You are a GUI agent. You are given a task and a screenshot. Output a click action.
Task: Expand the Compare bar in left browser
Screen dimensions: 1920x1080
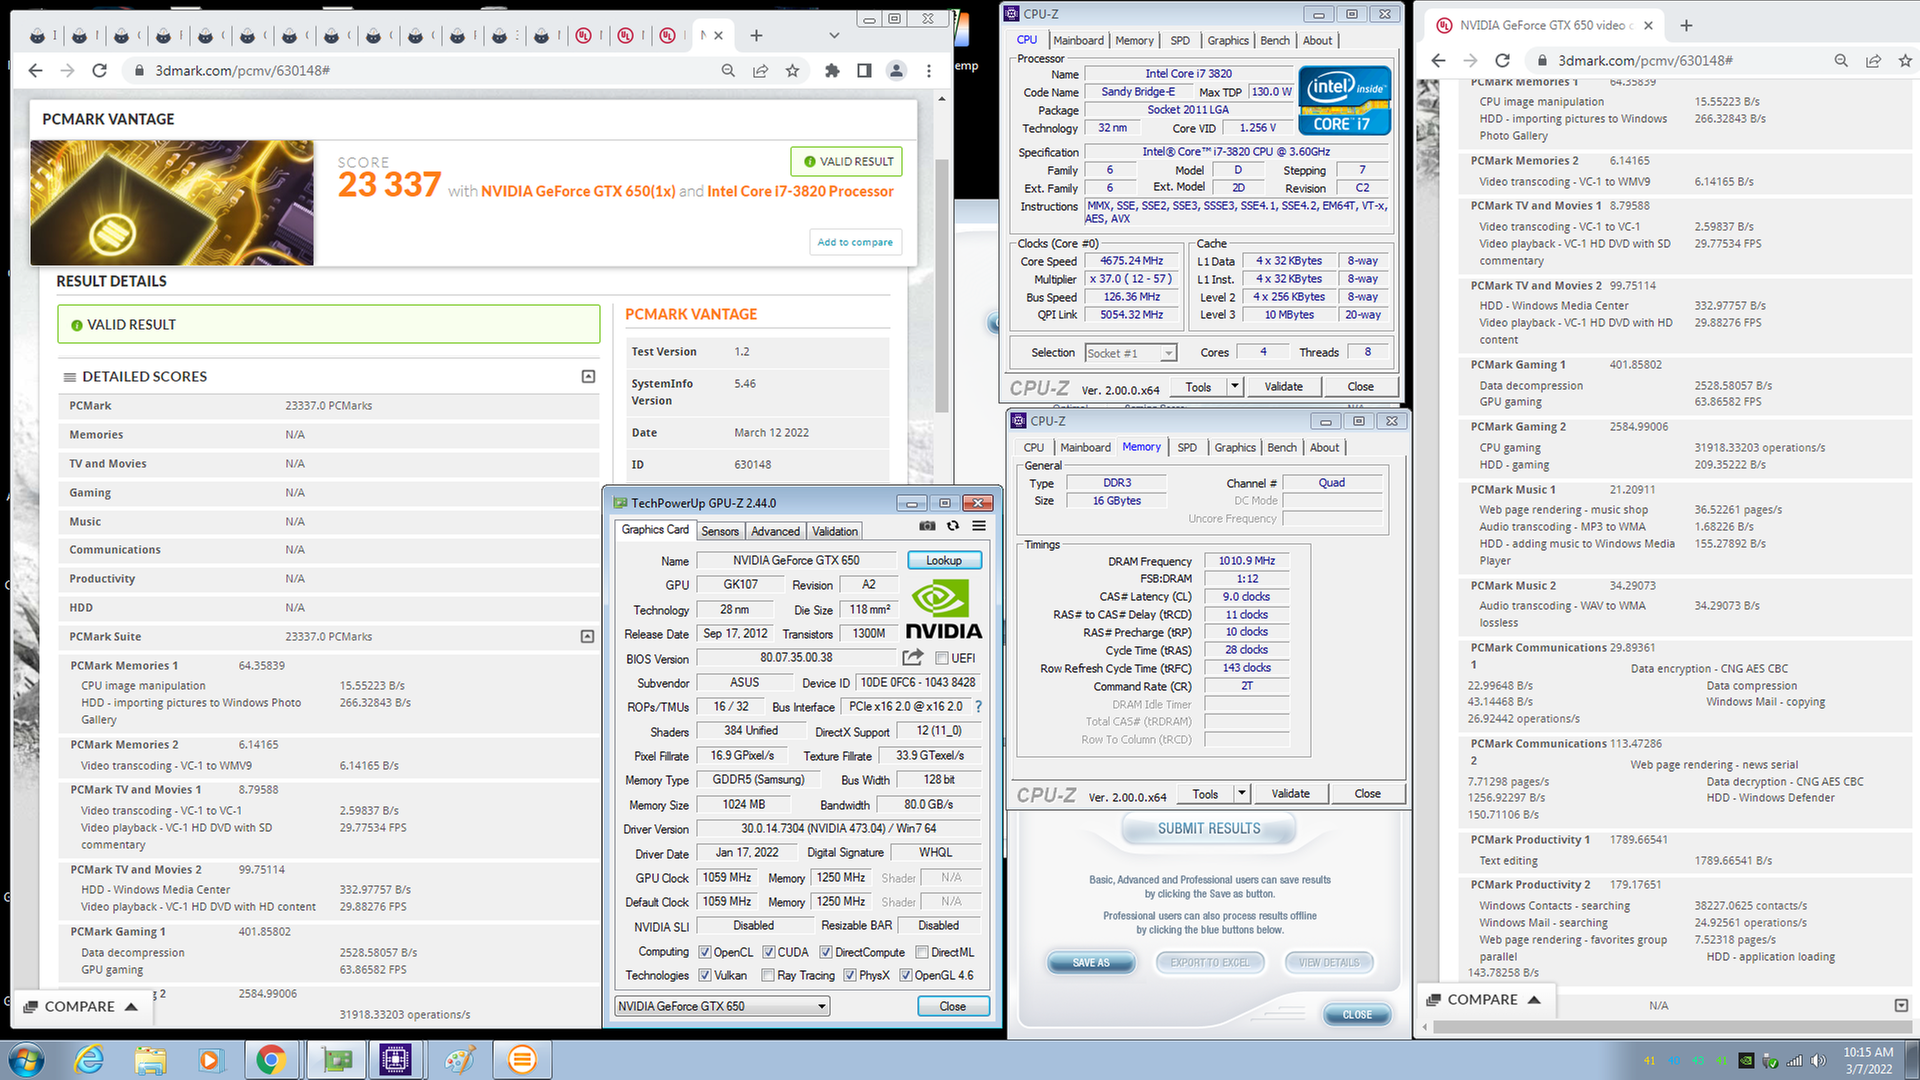click(x=80, y=1006)
